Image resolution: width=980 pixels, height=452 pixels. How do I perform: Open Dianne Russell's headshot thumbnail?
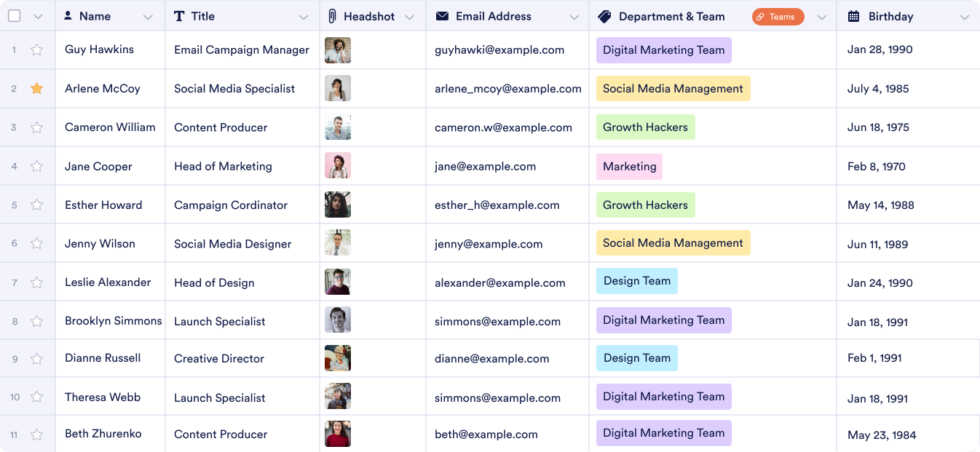pyautogui.click(x=338, y=358)
